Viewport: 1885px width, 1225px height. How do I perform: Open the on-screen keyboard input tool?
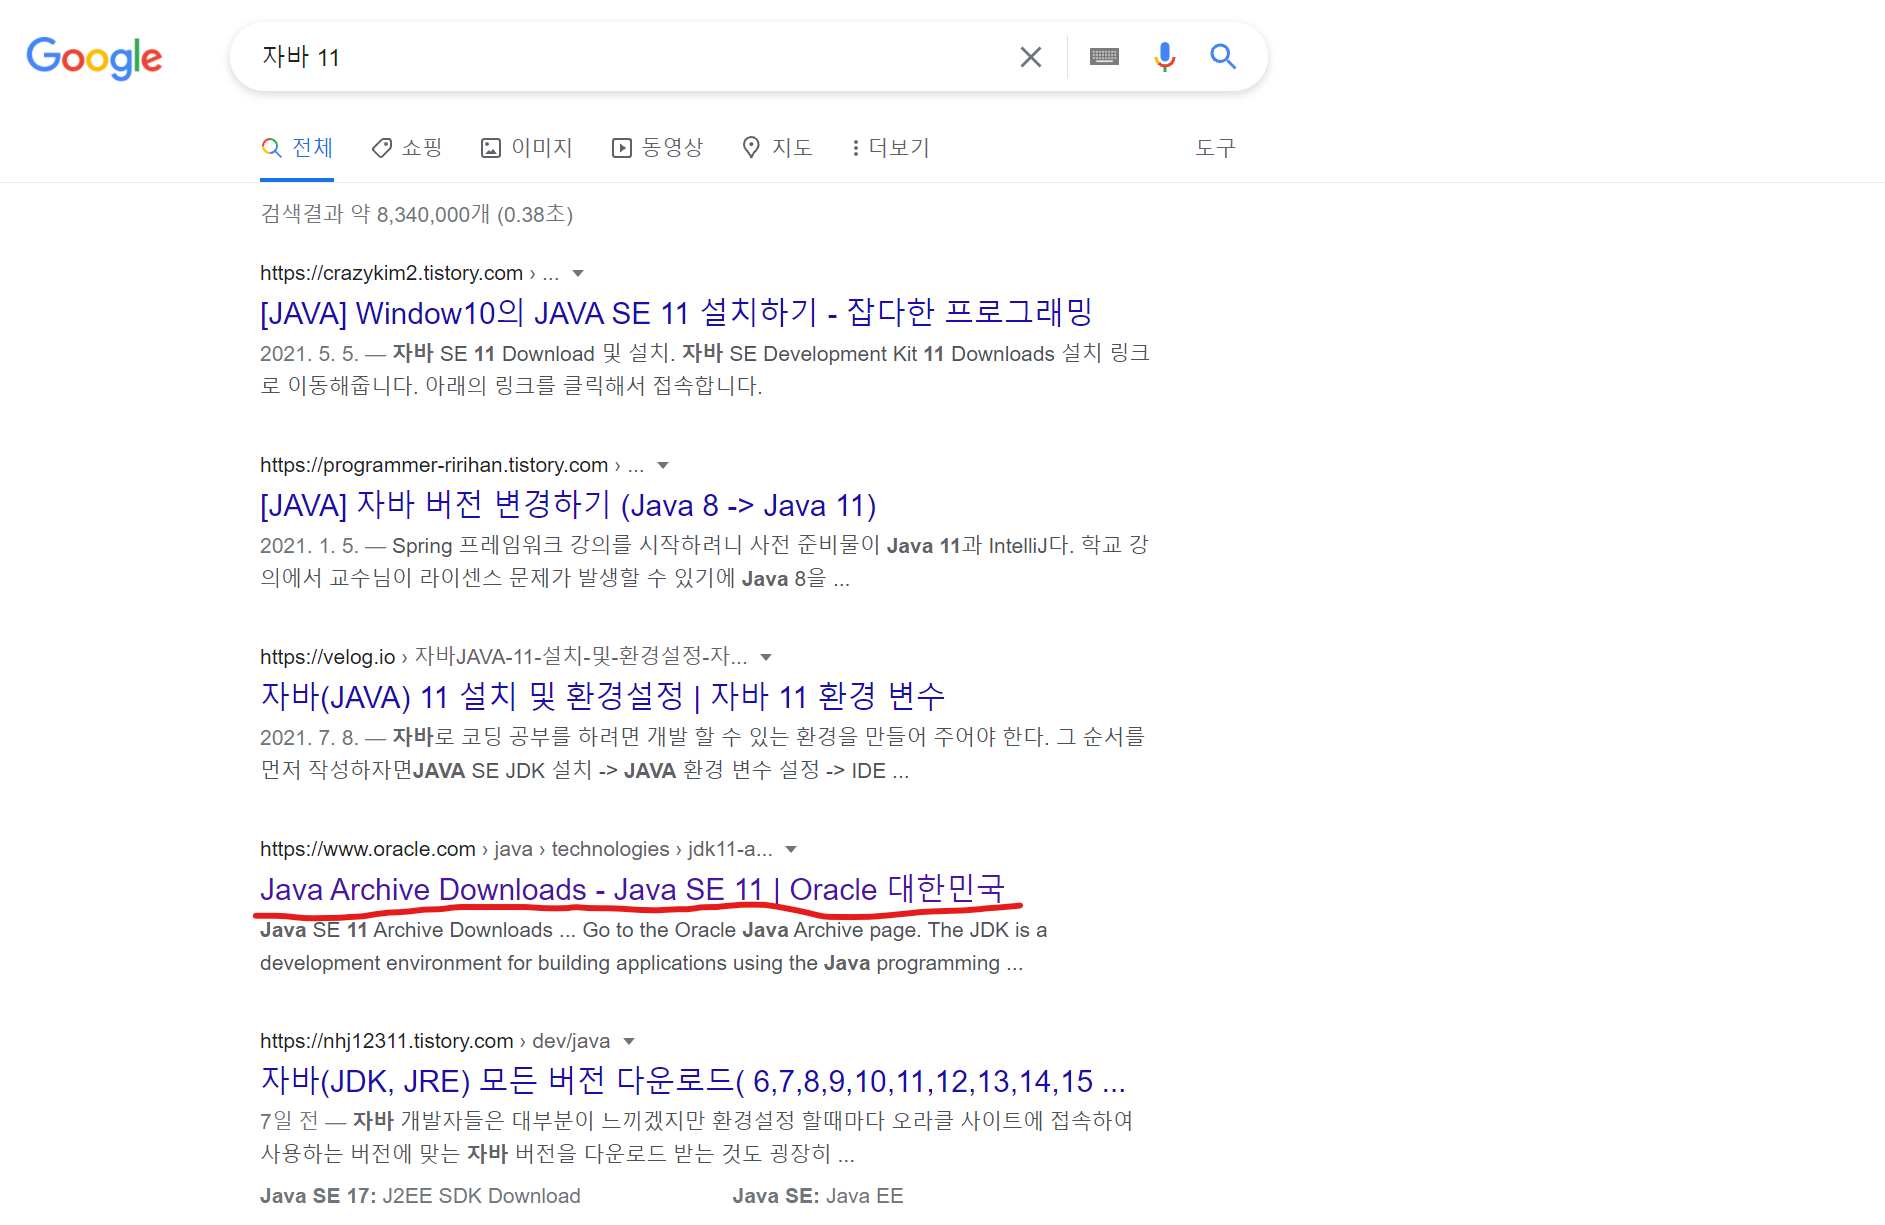click(x=1104, y=57)
